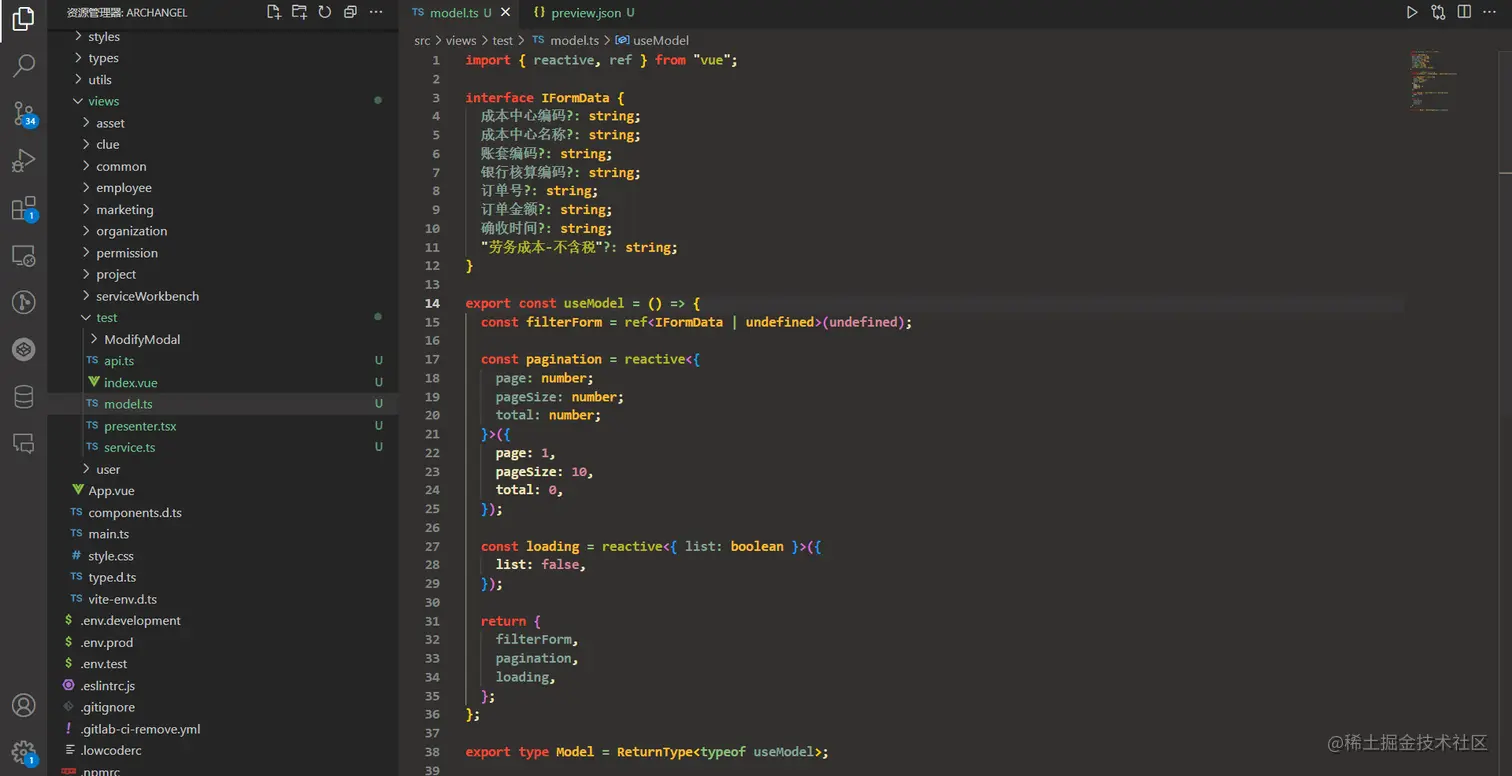
Task: Expand the asset folder
Action: pos(222,123)
